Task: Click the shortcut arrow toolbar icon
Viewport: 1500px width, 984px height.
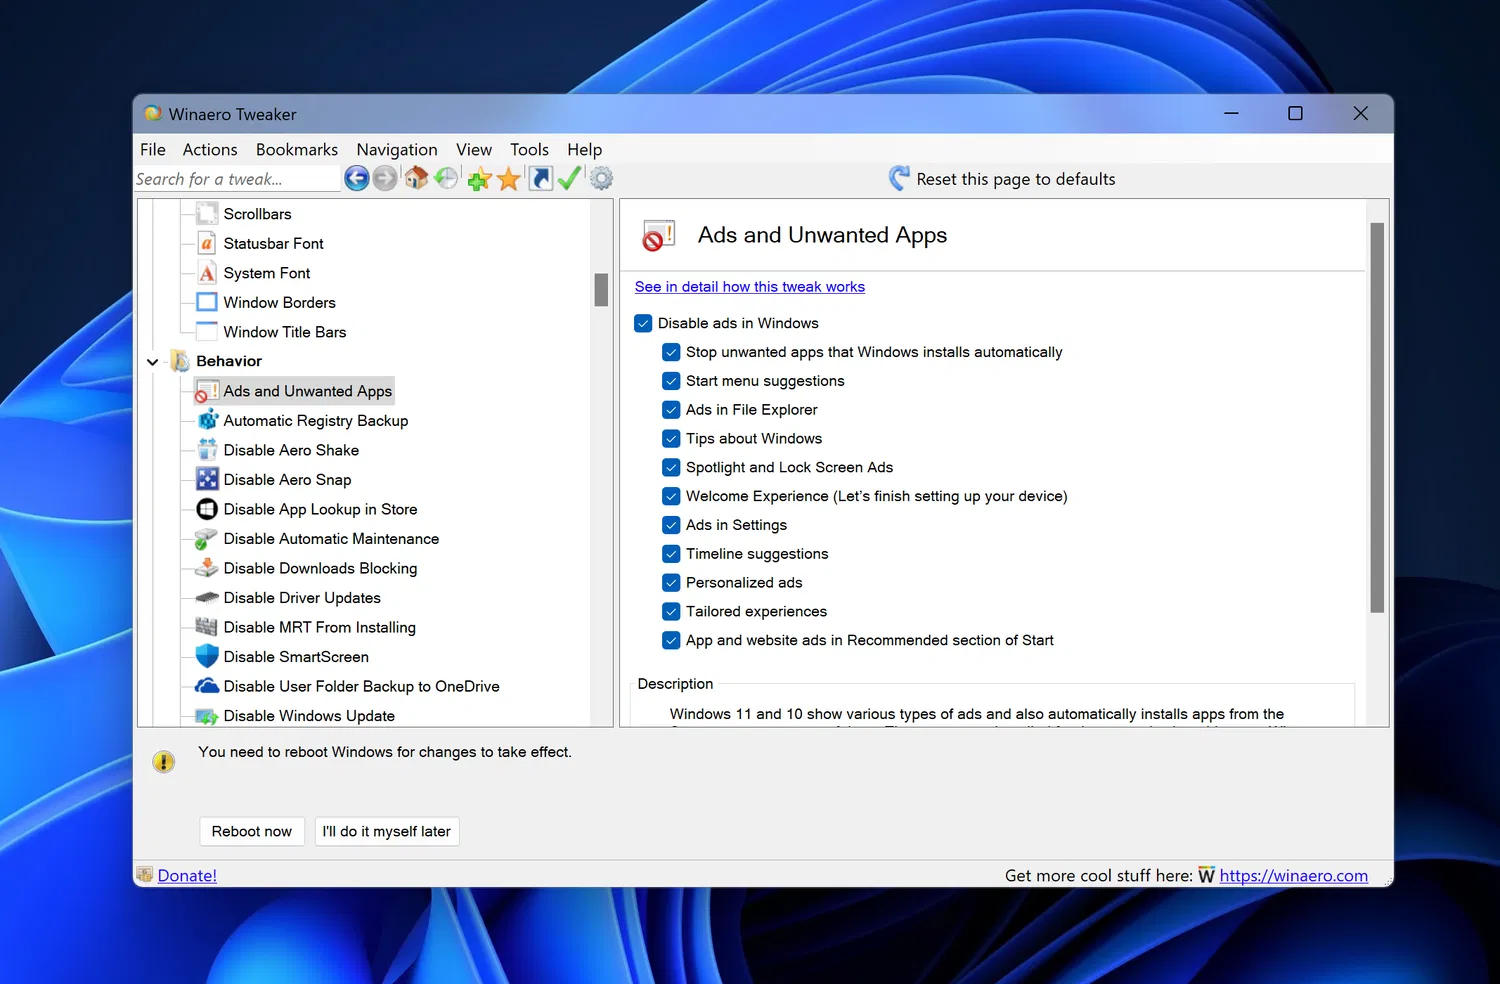Action: tap(540, 179)
